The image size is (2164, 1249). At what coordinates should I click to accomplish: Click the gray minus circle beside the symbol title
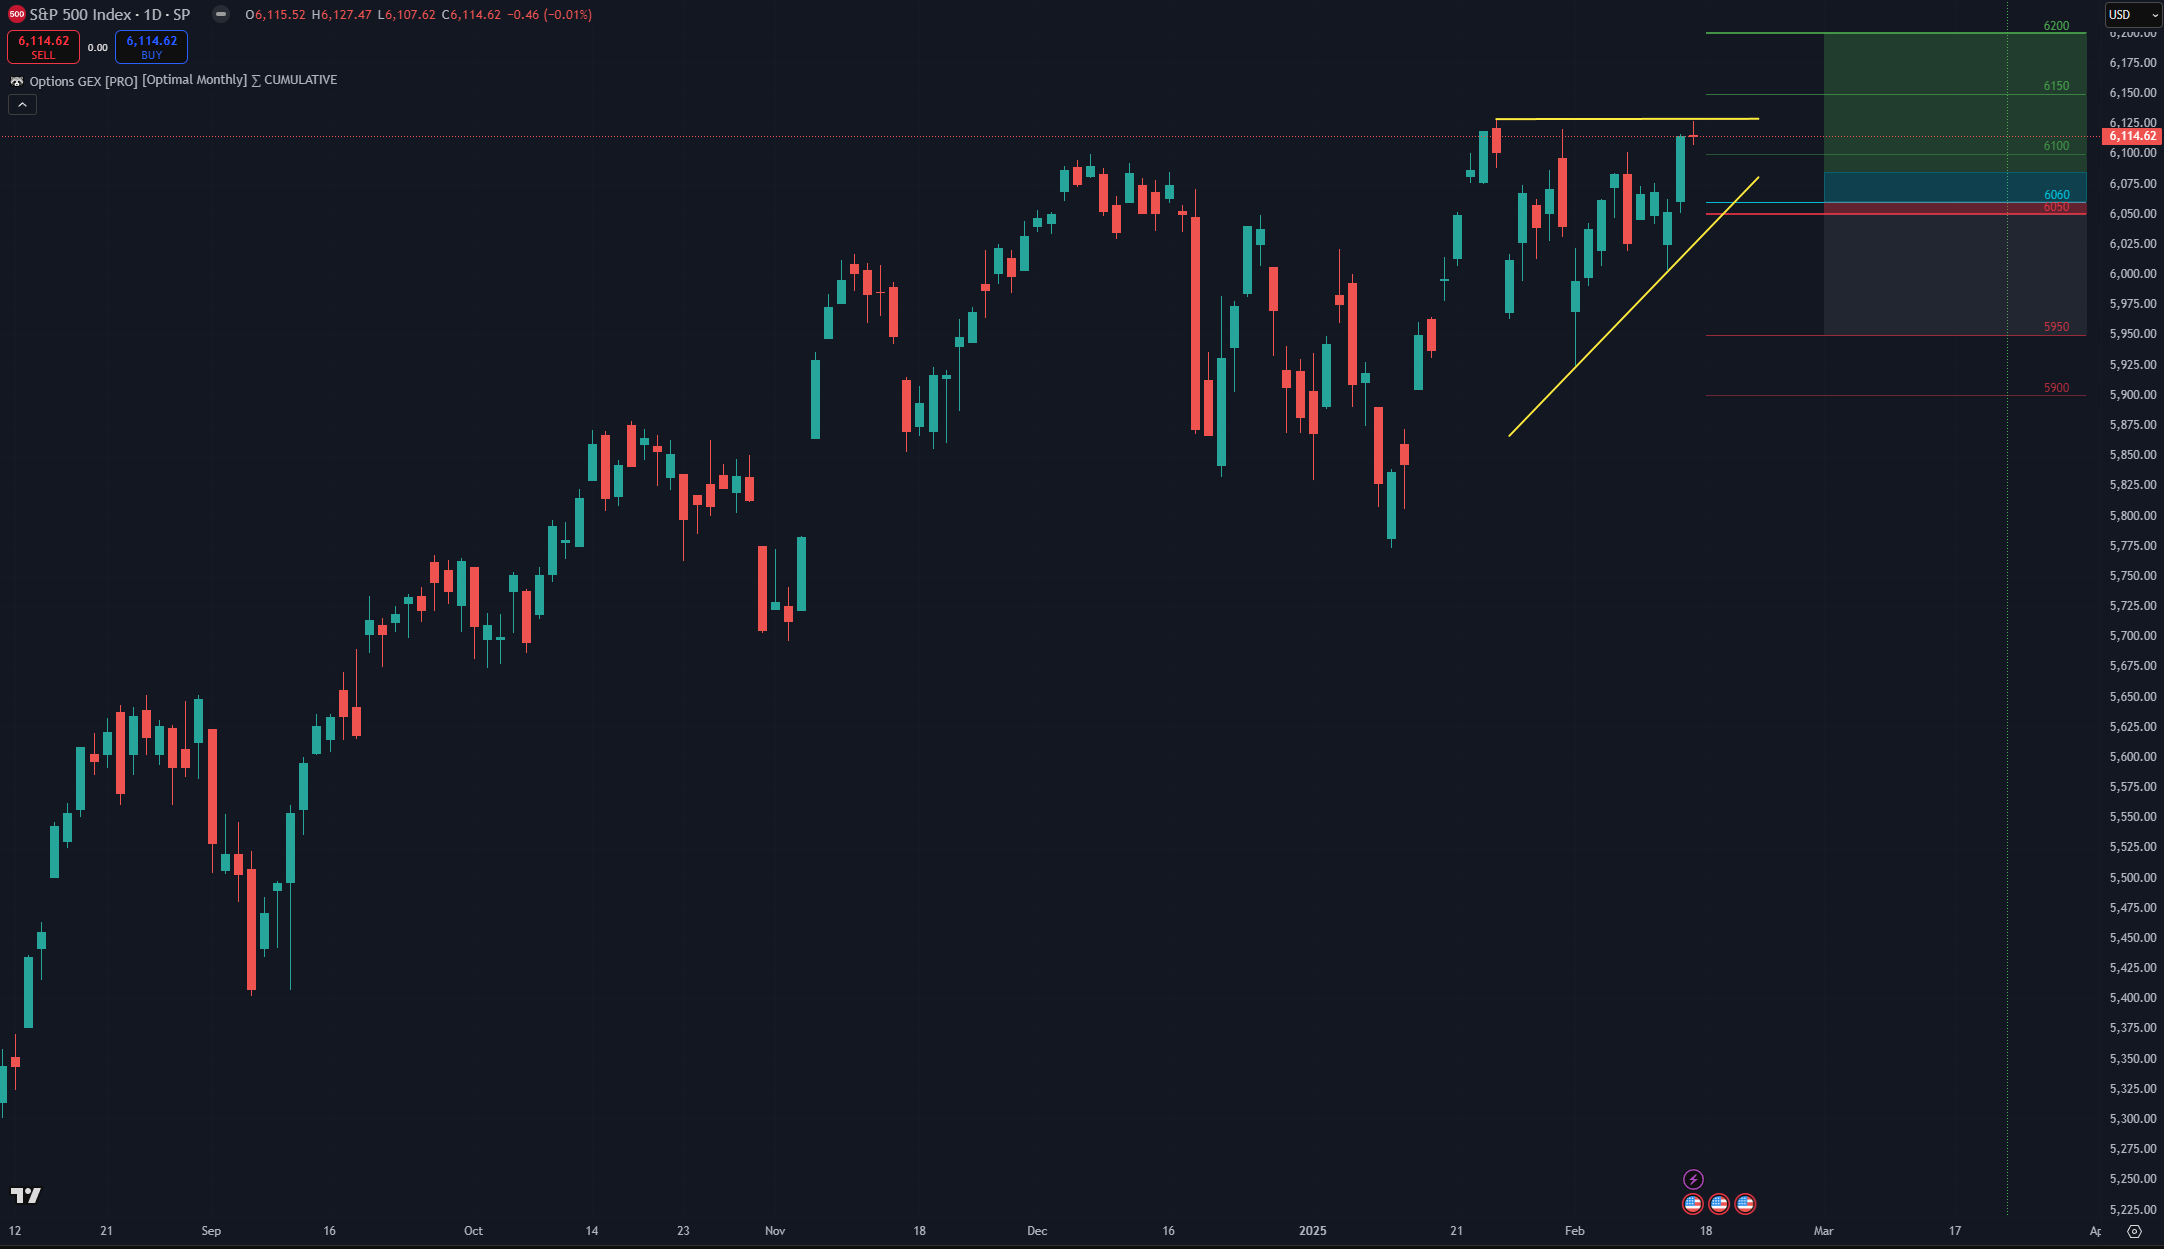(x=221, y=14)
